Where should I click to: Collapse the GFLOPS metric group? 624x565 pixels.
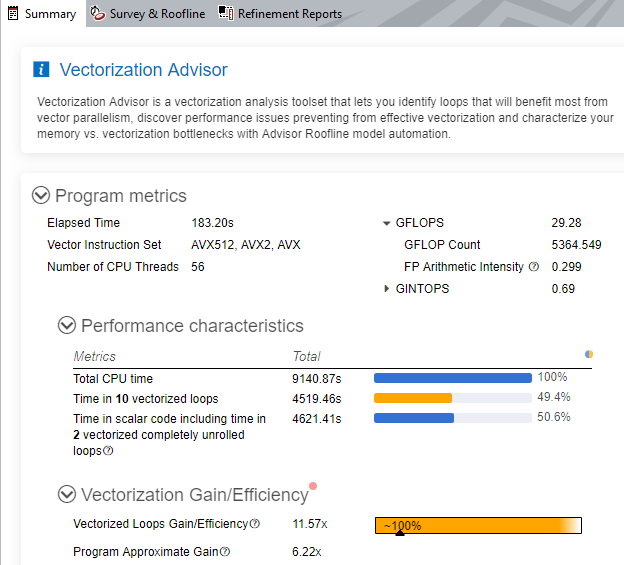pos(387,223)
